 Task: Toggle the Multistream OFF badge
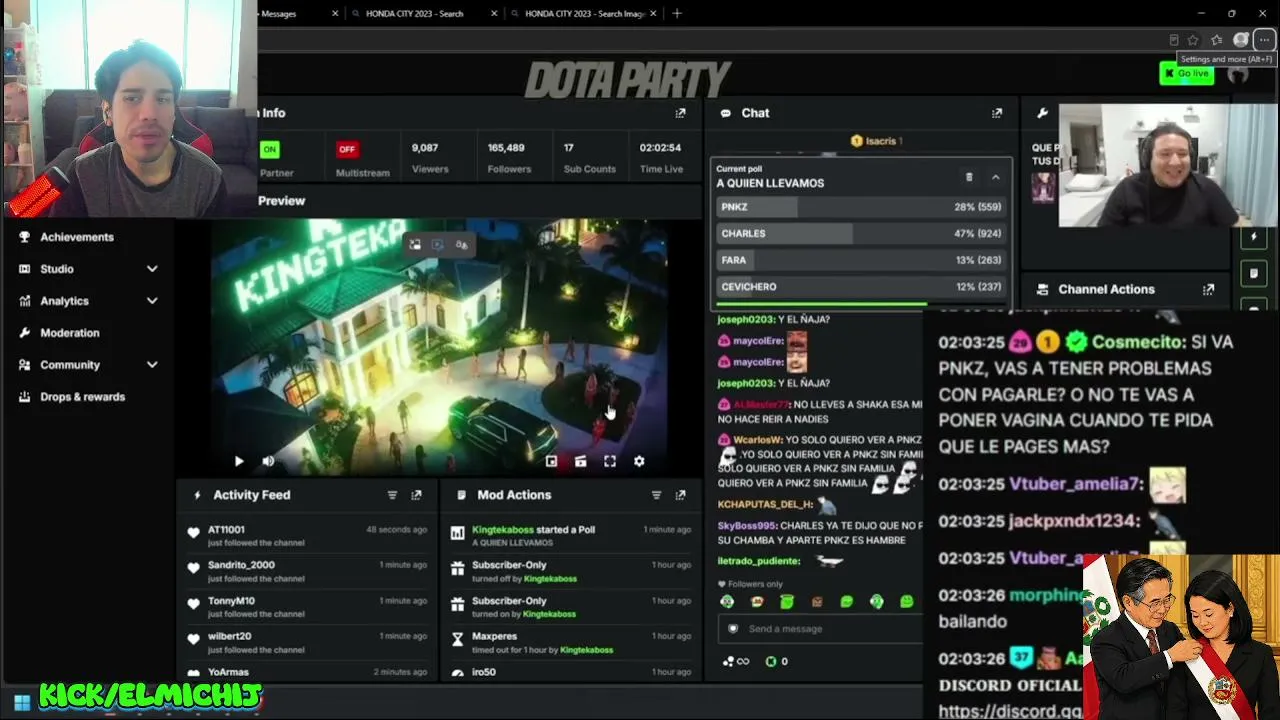[347, 149]
